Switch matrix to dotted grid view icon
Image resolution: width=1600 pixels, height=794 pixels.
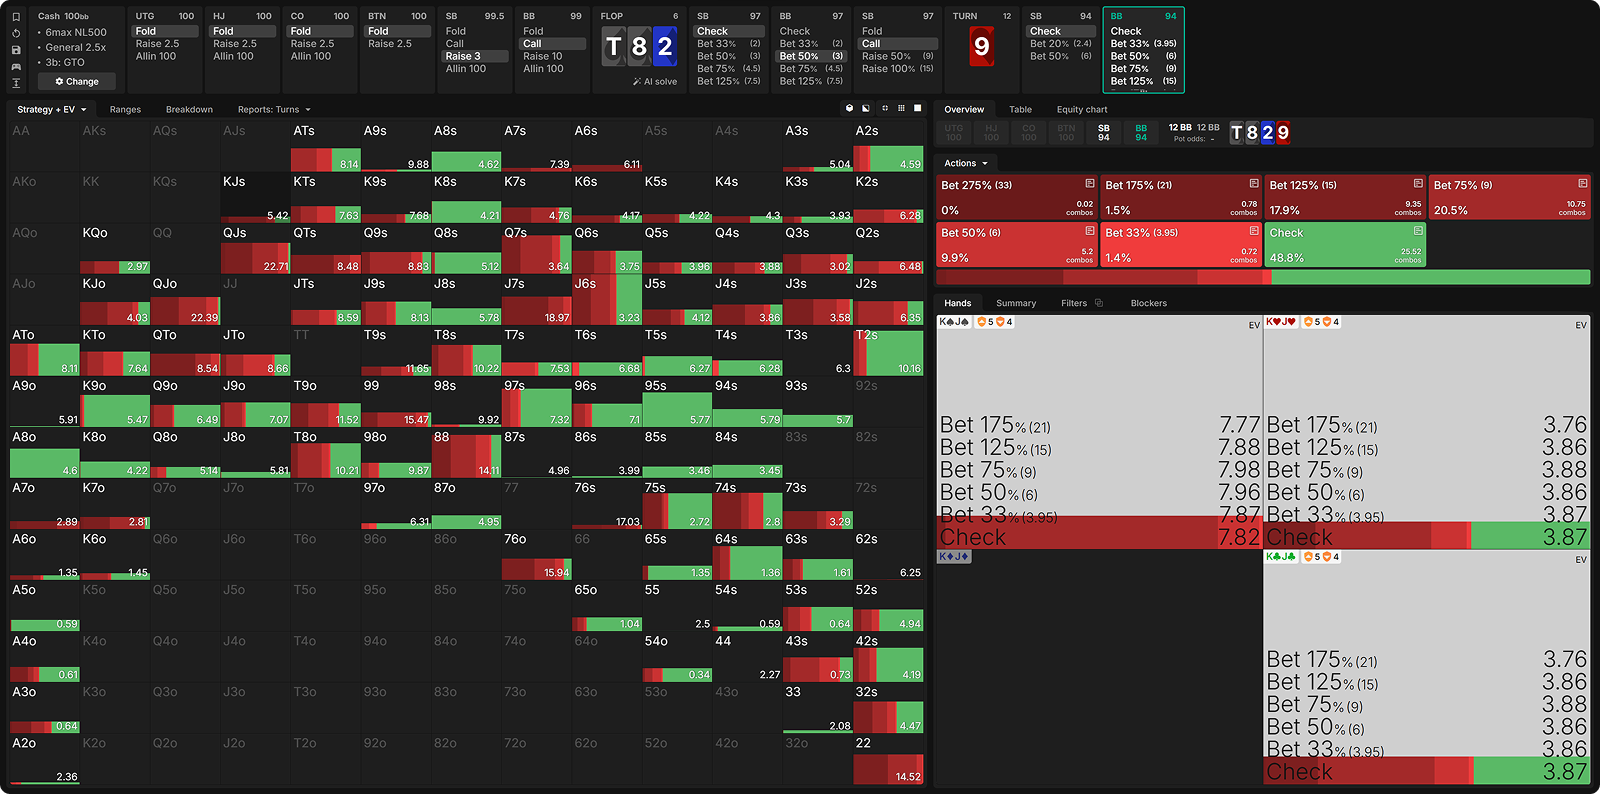pyautogui.click(x=901, y=108)
